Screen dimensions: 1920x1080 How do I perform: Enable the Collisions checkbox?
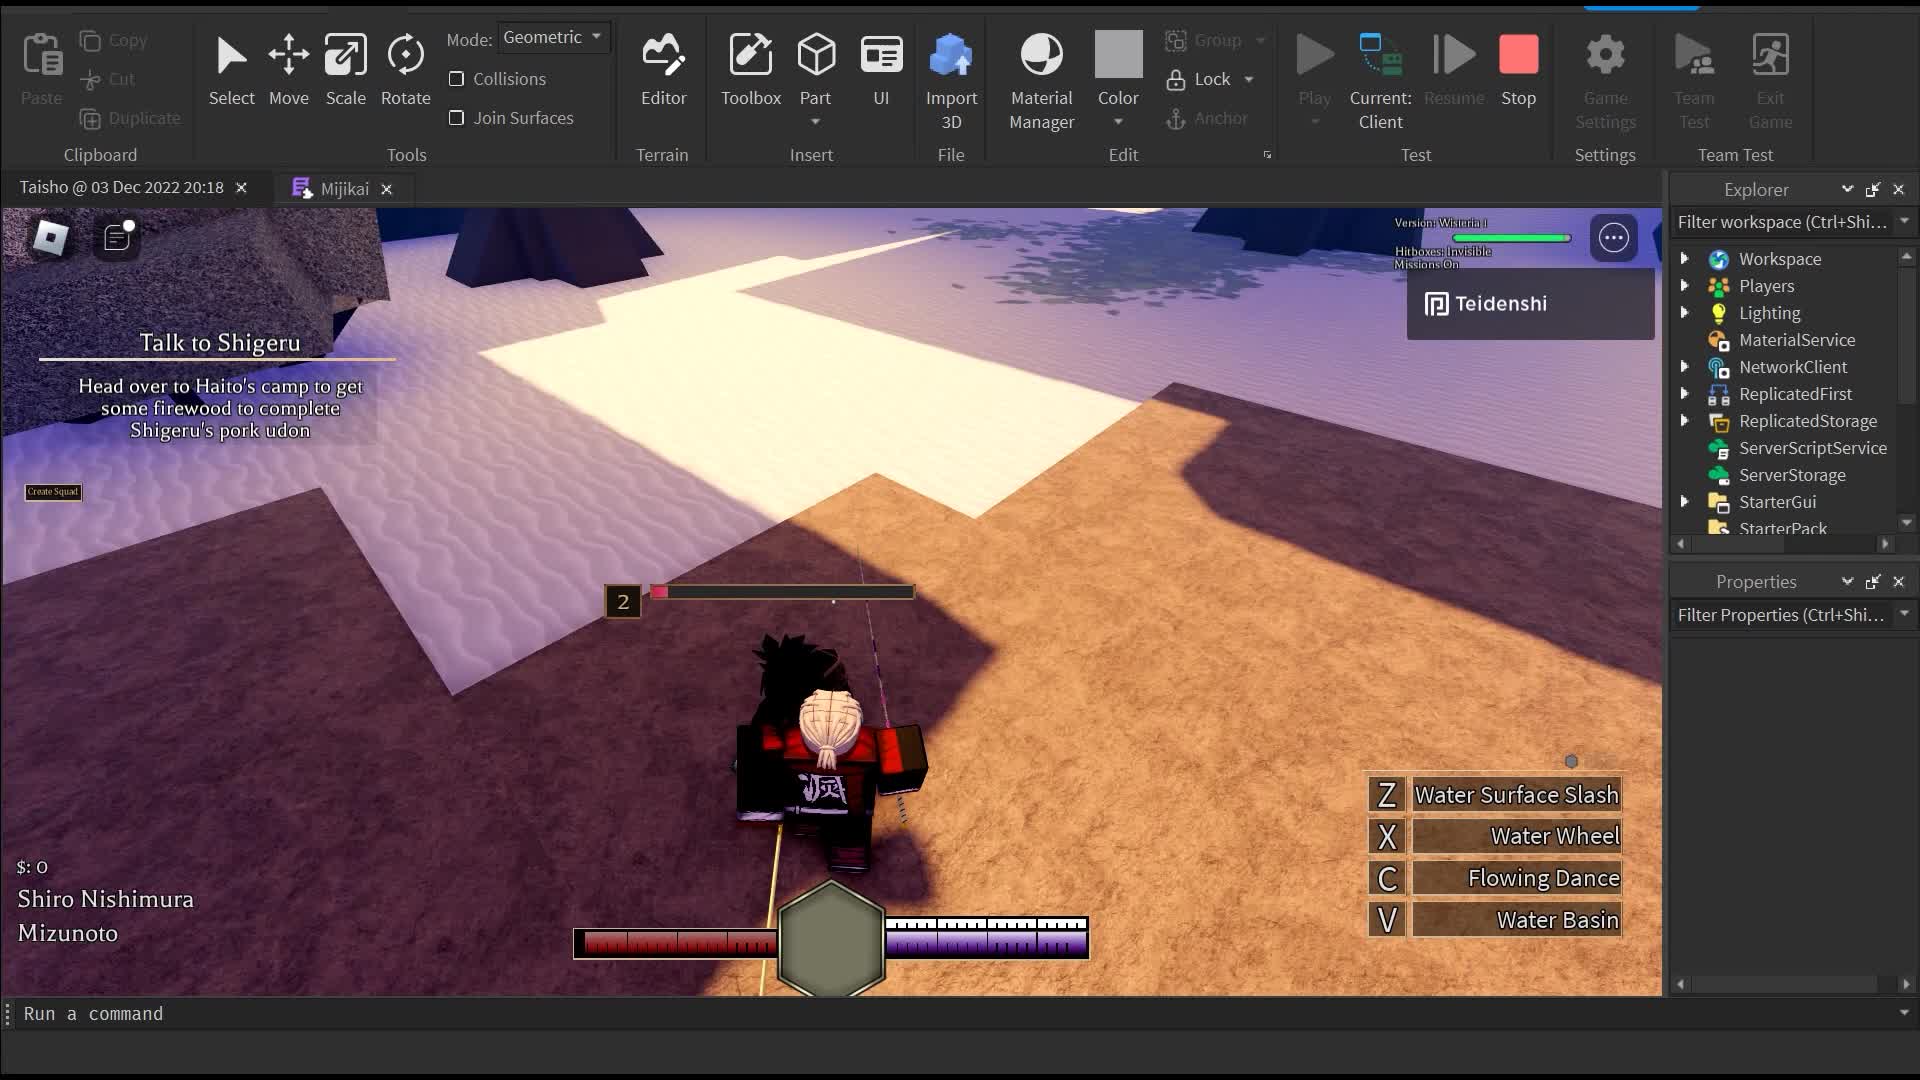(457, 79)
